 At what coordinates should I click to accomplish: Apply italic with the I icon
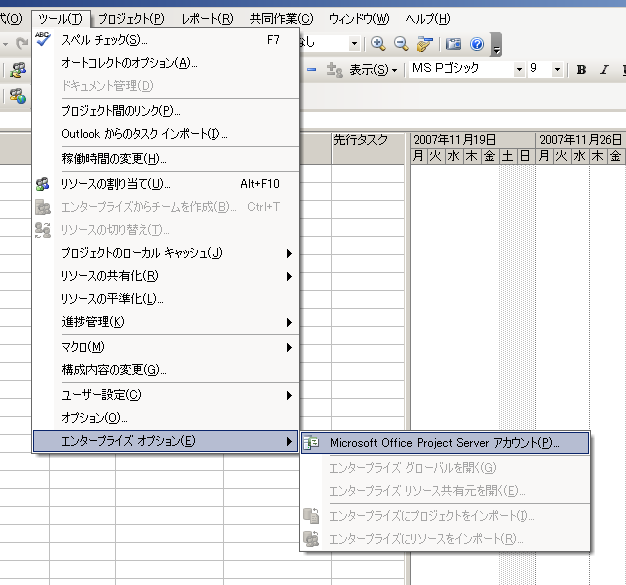click(x=604, y=70)
